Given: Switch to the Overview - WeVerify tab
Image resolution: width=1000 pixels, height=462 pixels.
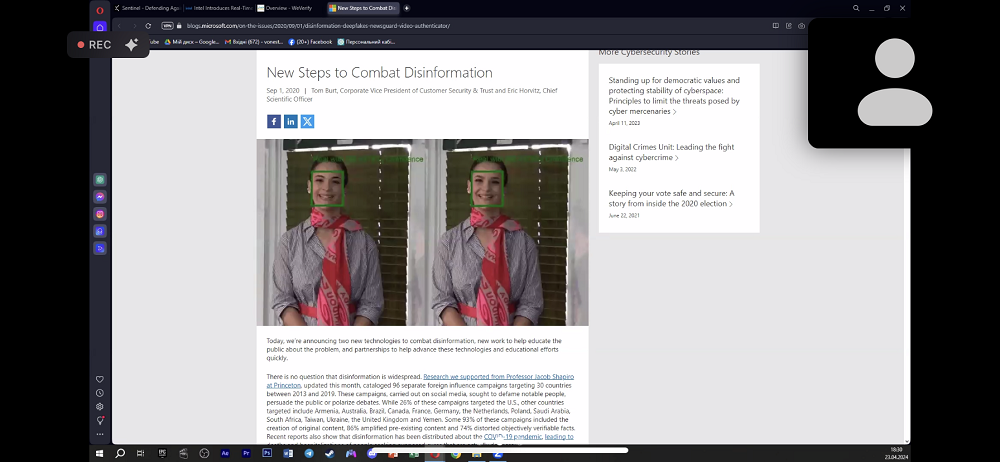Looking at the screenshot, I should pyautogui.click(x=288, y=8).
